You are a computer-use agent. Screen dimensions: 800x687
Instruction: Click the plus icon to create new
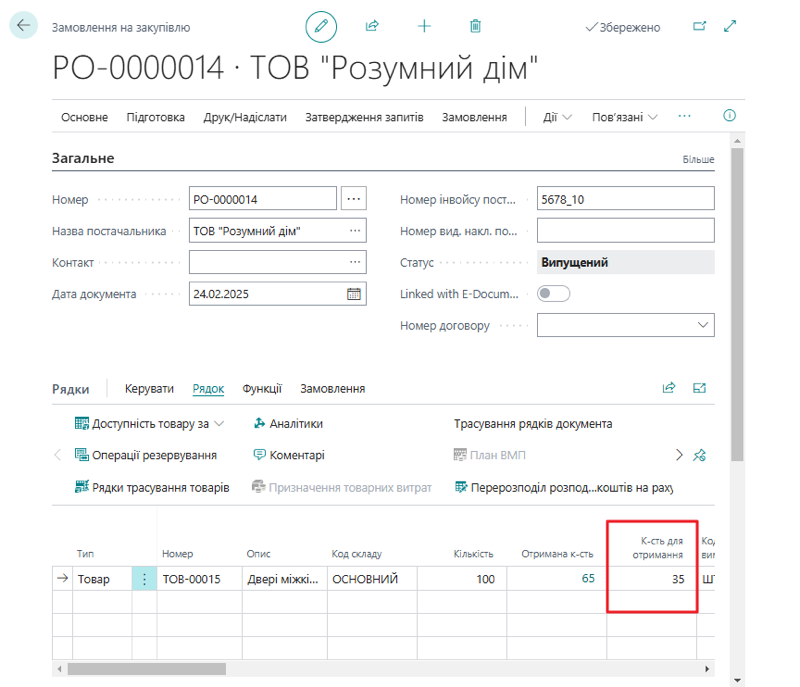click(x=424, y=27)
